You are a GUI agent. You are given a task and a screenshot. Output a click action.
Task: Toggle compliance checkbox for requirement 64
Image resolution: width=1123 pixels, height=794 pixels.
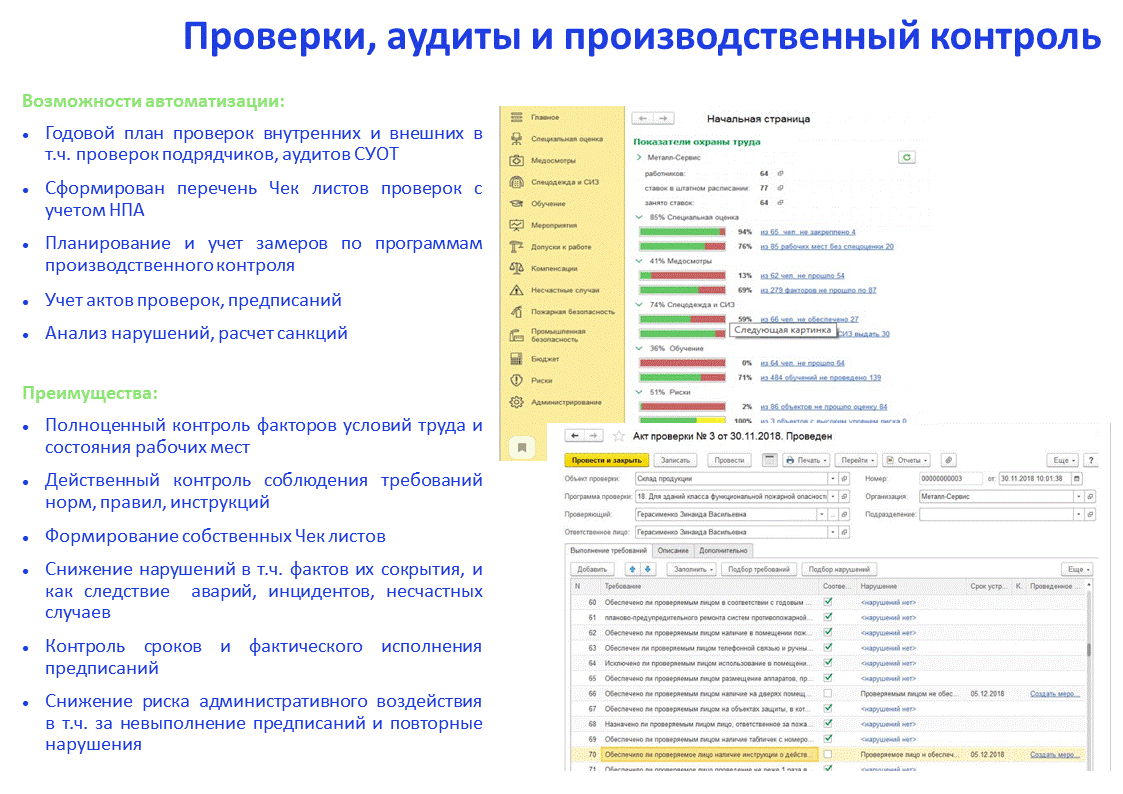pyautogui.click(x=828, y=663)
